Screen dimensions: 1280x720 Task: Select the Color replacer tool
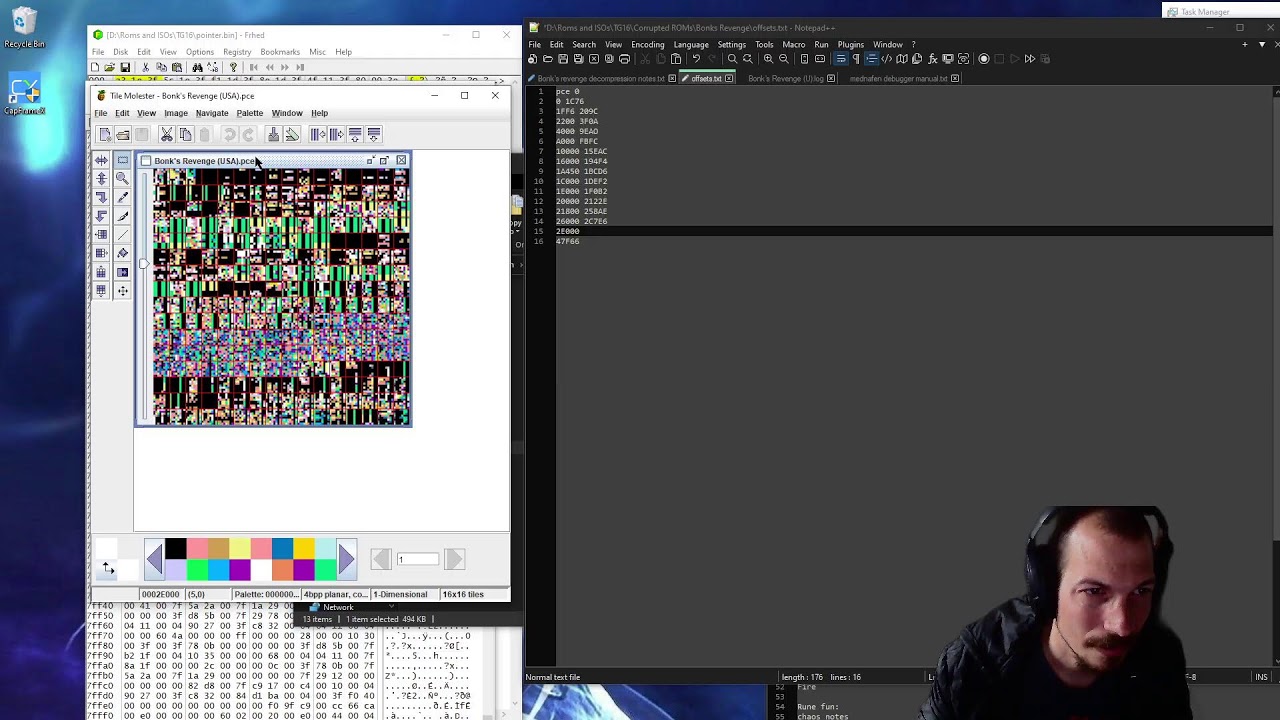(122, 272)
